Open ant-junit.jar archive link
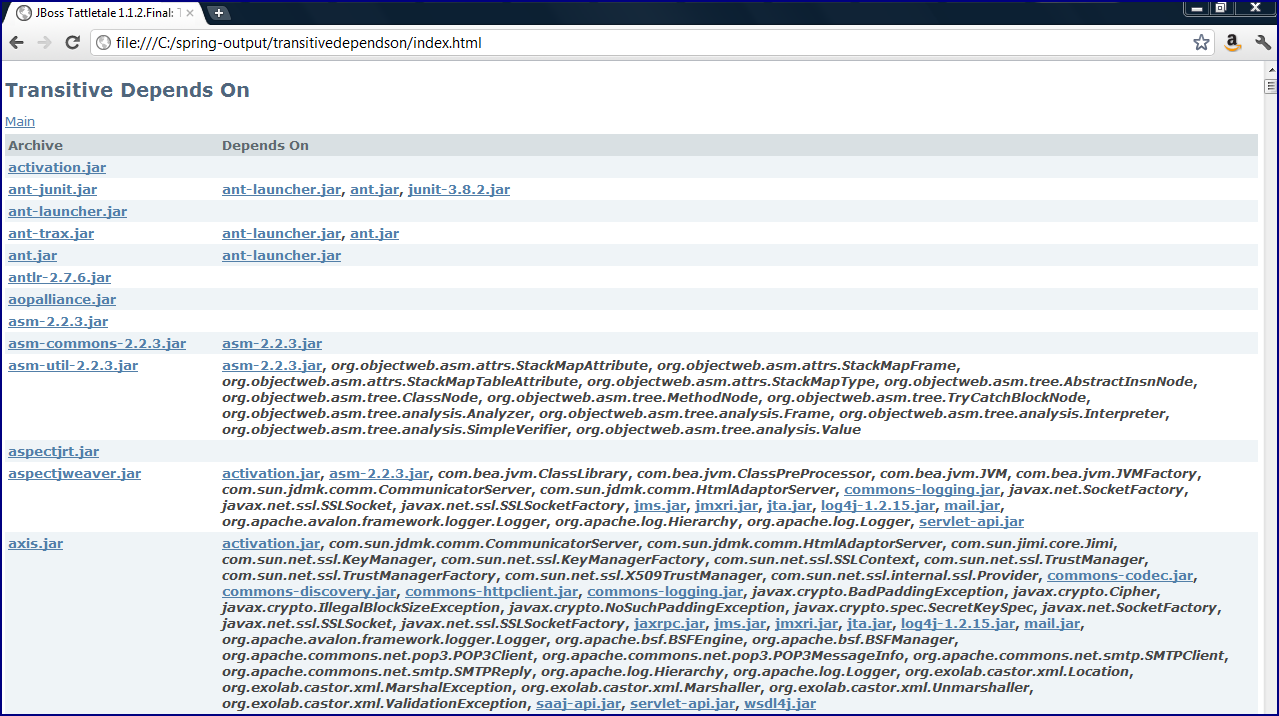Viewport: 1279px width, 716px height. coord(52,189)
